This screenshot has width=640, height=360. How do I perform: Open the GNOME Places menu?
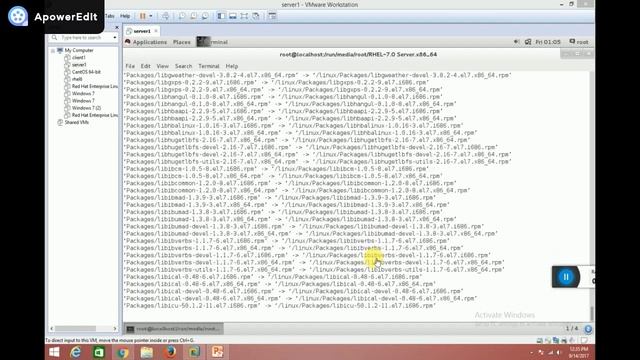(182, 42)
